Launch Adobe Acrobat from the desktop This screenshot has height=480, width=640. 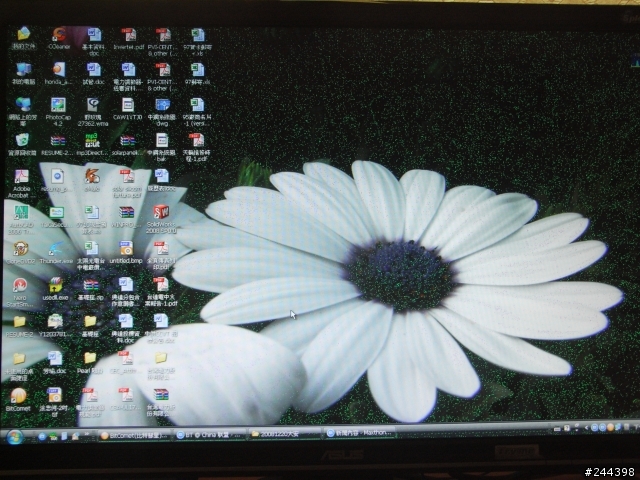pyautogui.click(x=22, y=183)
